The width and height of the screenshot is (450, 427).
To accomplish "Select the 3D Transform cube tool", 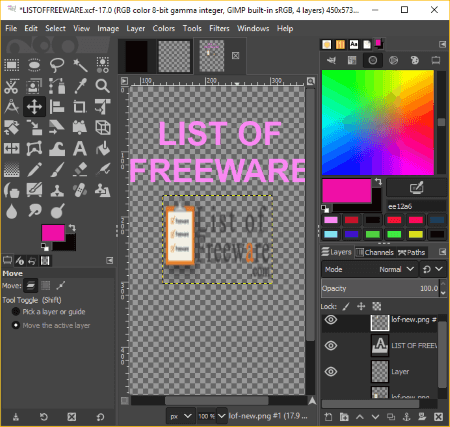I will (x=103, y=128).
